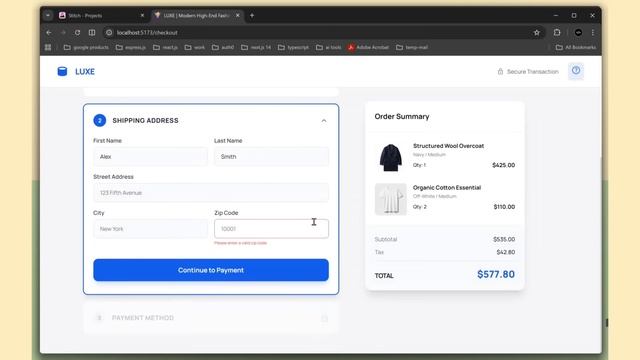
Task: Select the LUXE Modern High-End Fashion tab
Action: point(197,16)
